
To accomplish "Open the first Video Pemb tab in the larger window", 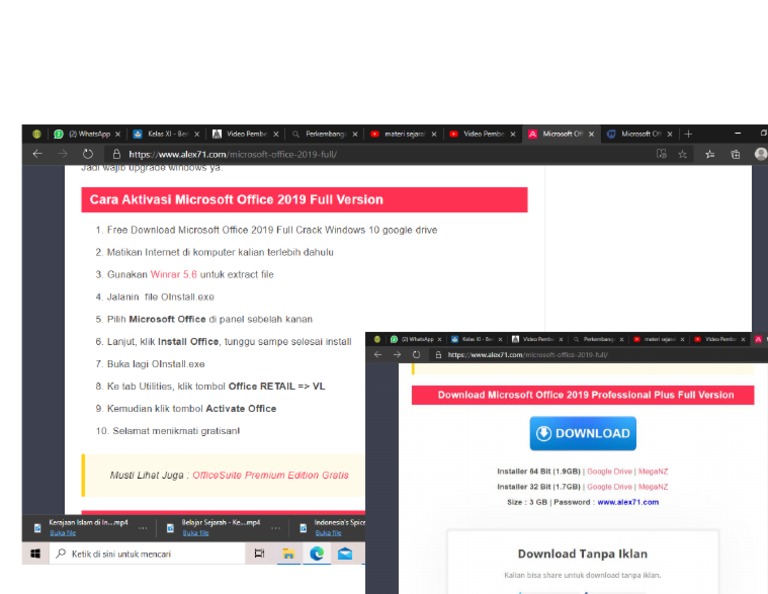I will point(245,134).
